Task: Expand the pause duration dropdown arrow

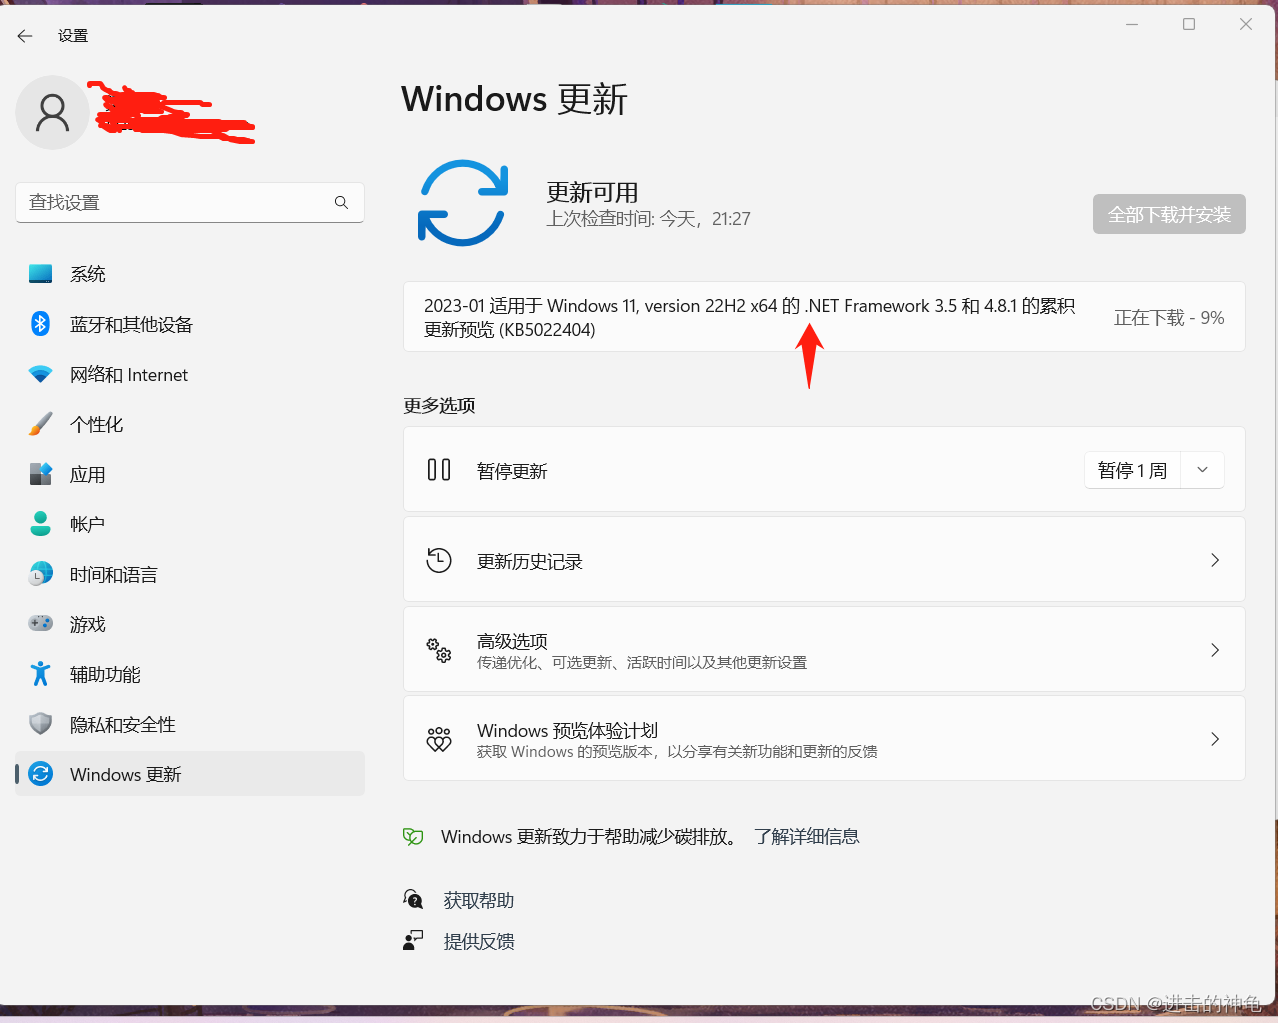Action: click(x=1203, y=470)
